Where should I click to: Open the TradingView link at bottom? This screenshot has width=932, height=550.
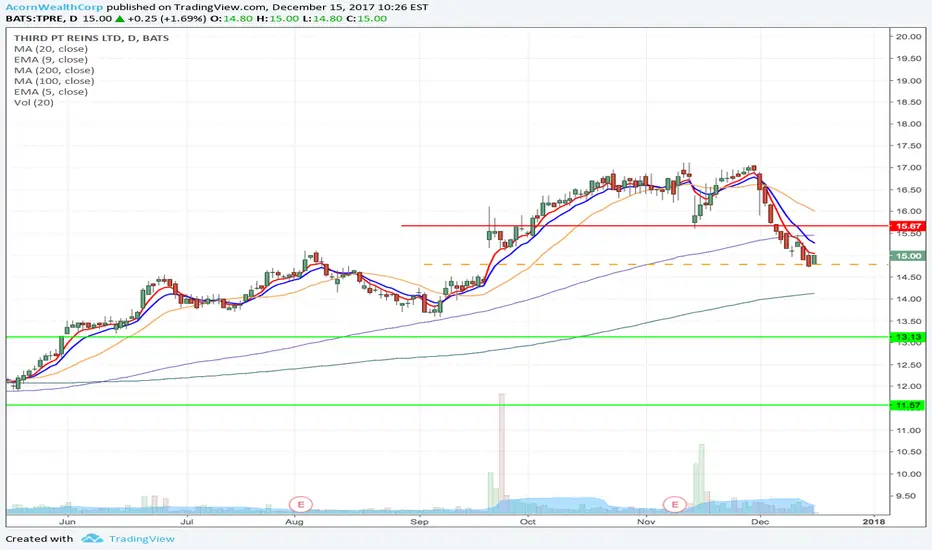point(141,539)
